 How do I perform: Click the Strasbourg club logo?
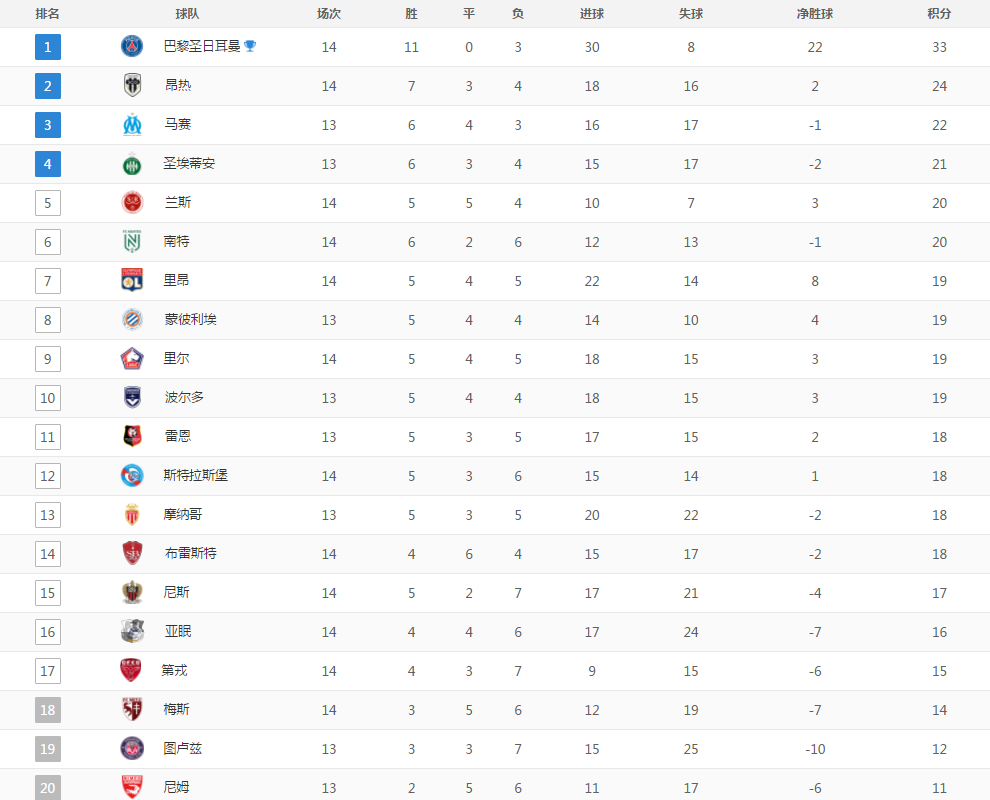132,475
